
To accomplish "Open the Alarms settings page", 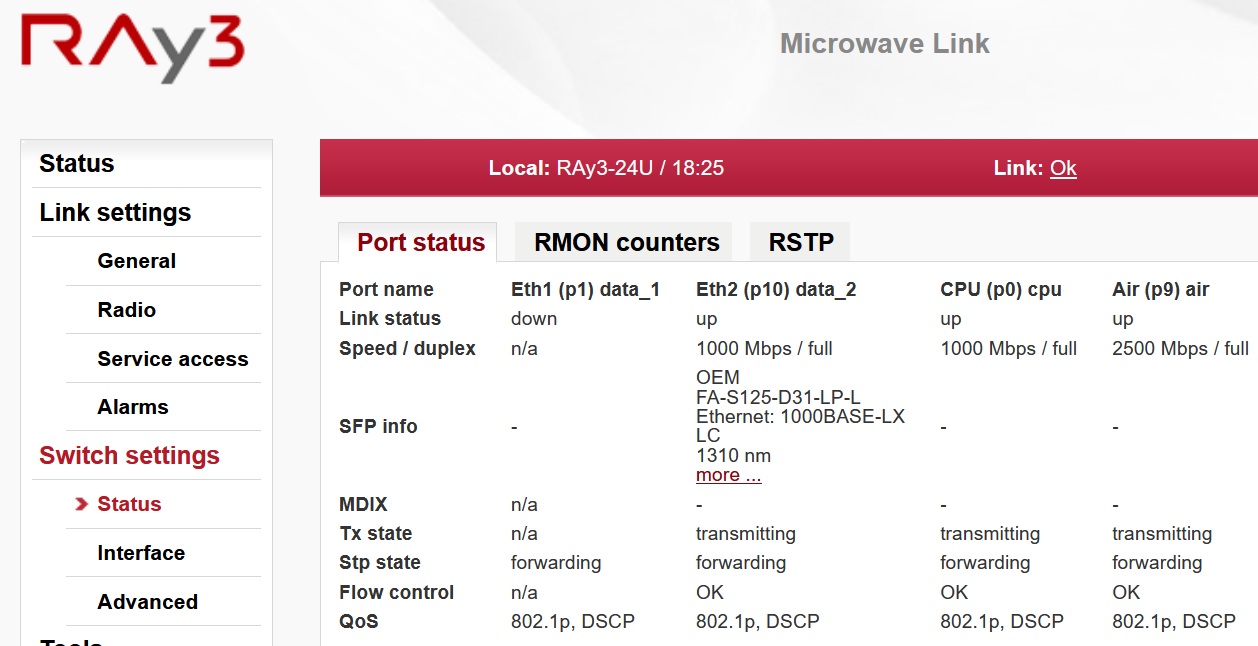I will click(133, 407).
